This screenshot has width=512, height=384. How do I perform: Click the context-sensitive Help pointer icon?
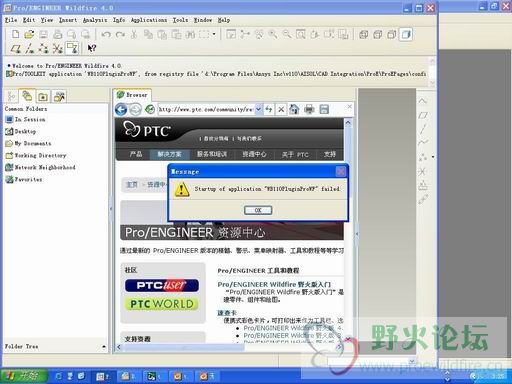[91, 48]
